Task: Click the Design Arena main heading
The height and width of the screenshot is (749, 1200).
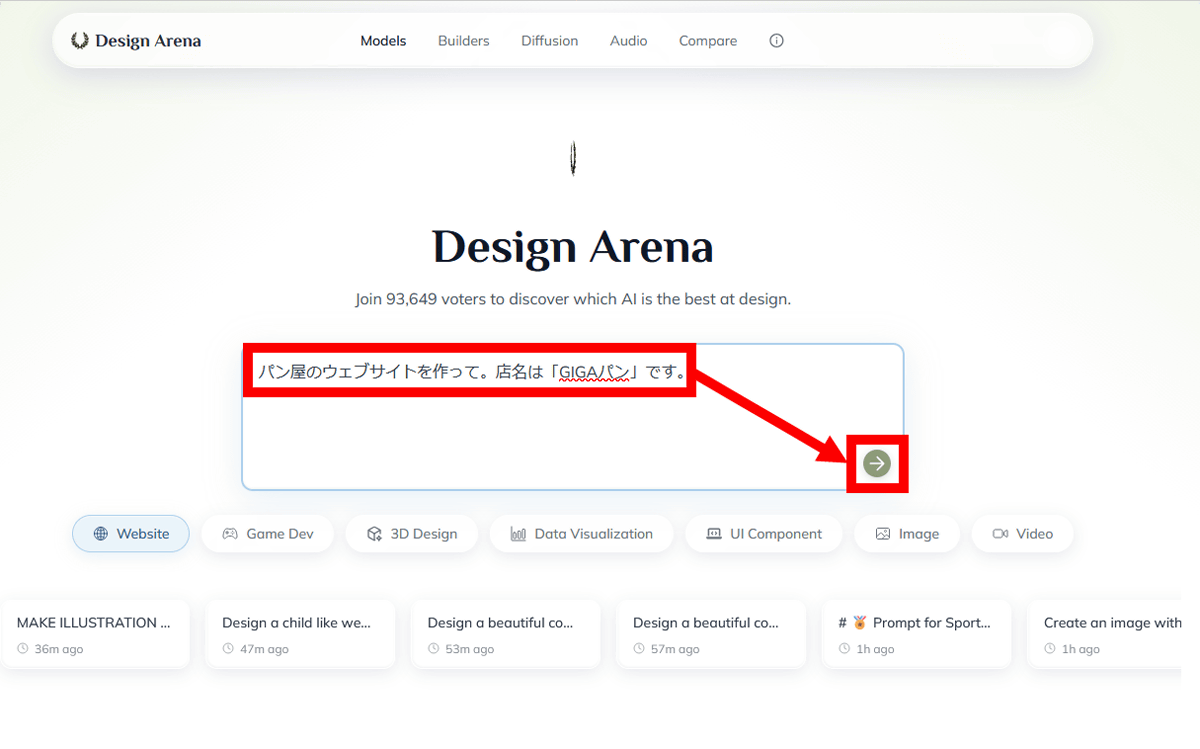Action: click(x=573, y=247)
